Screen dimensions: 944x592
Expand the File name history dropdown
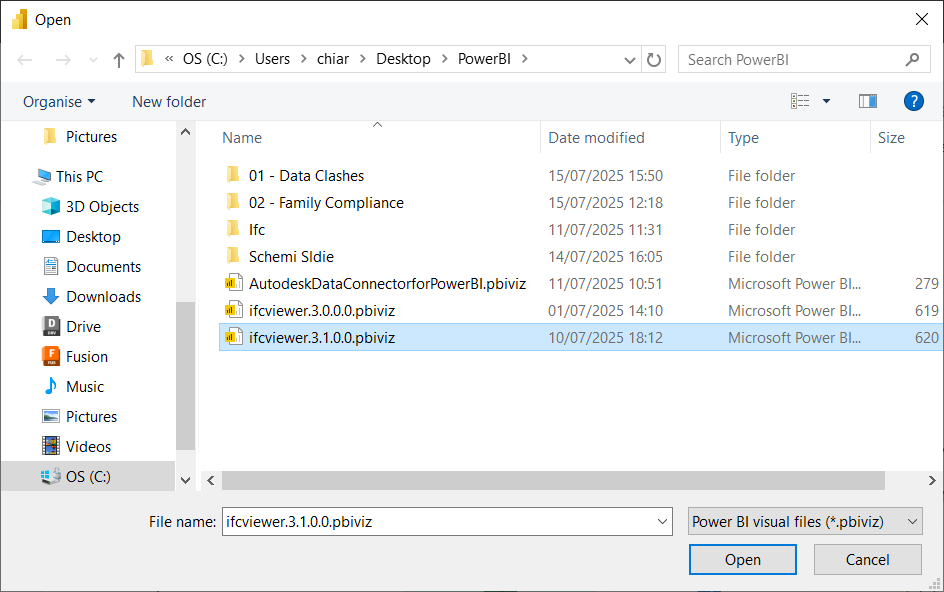[662, 521]
